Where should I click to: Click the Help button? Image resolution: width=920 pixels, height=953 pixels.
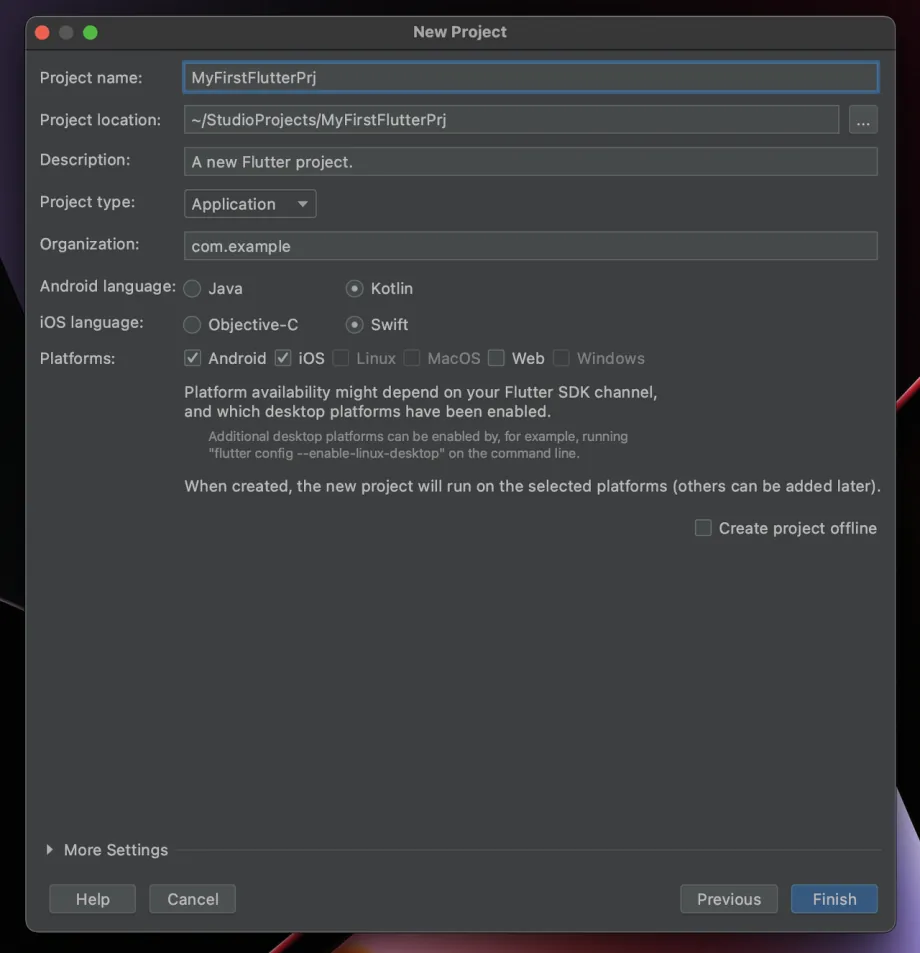click(x=92, y=899)
